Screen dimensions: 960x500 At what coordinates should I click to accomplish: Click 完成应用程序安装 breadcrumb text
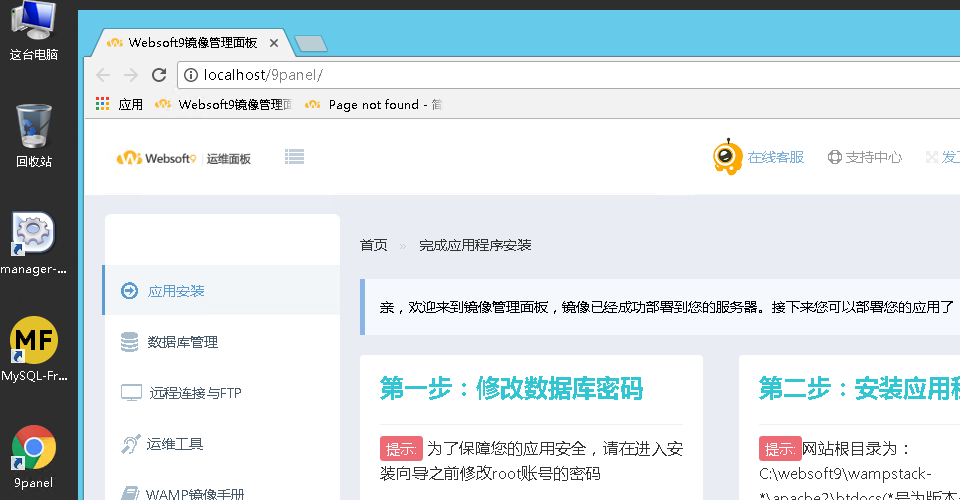pyautogui.click(x=475, y=245)
